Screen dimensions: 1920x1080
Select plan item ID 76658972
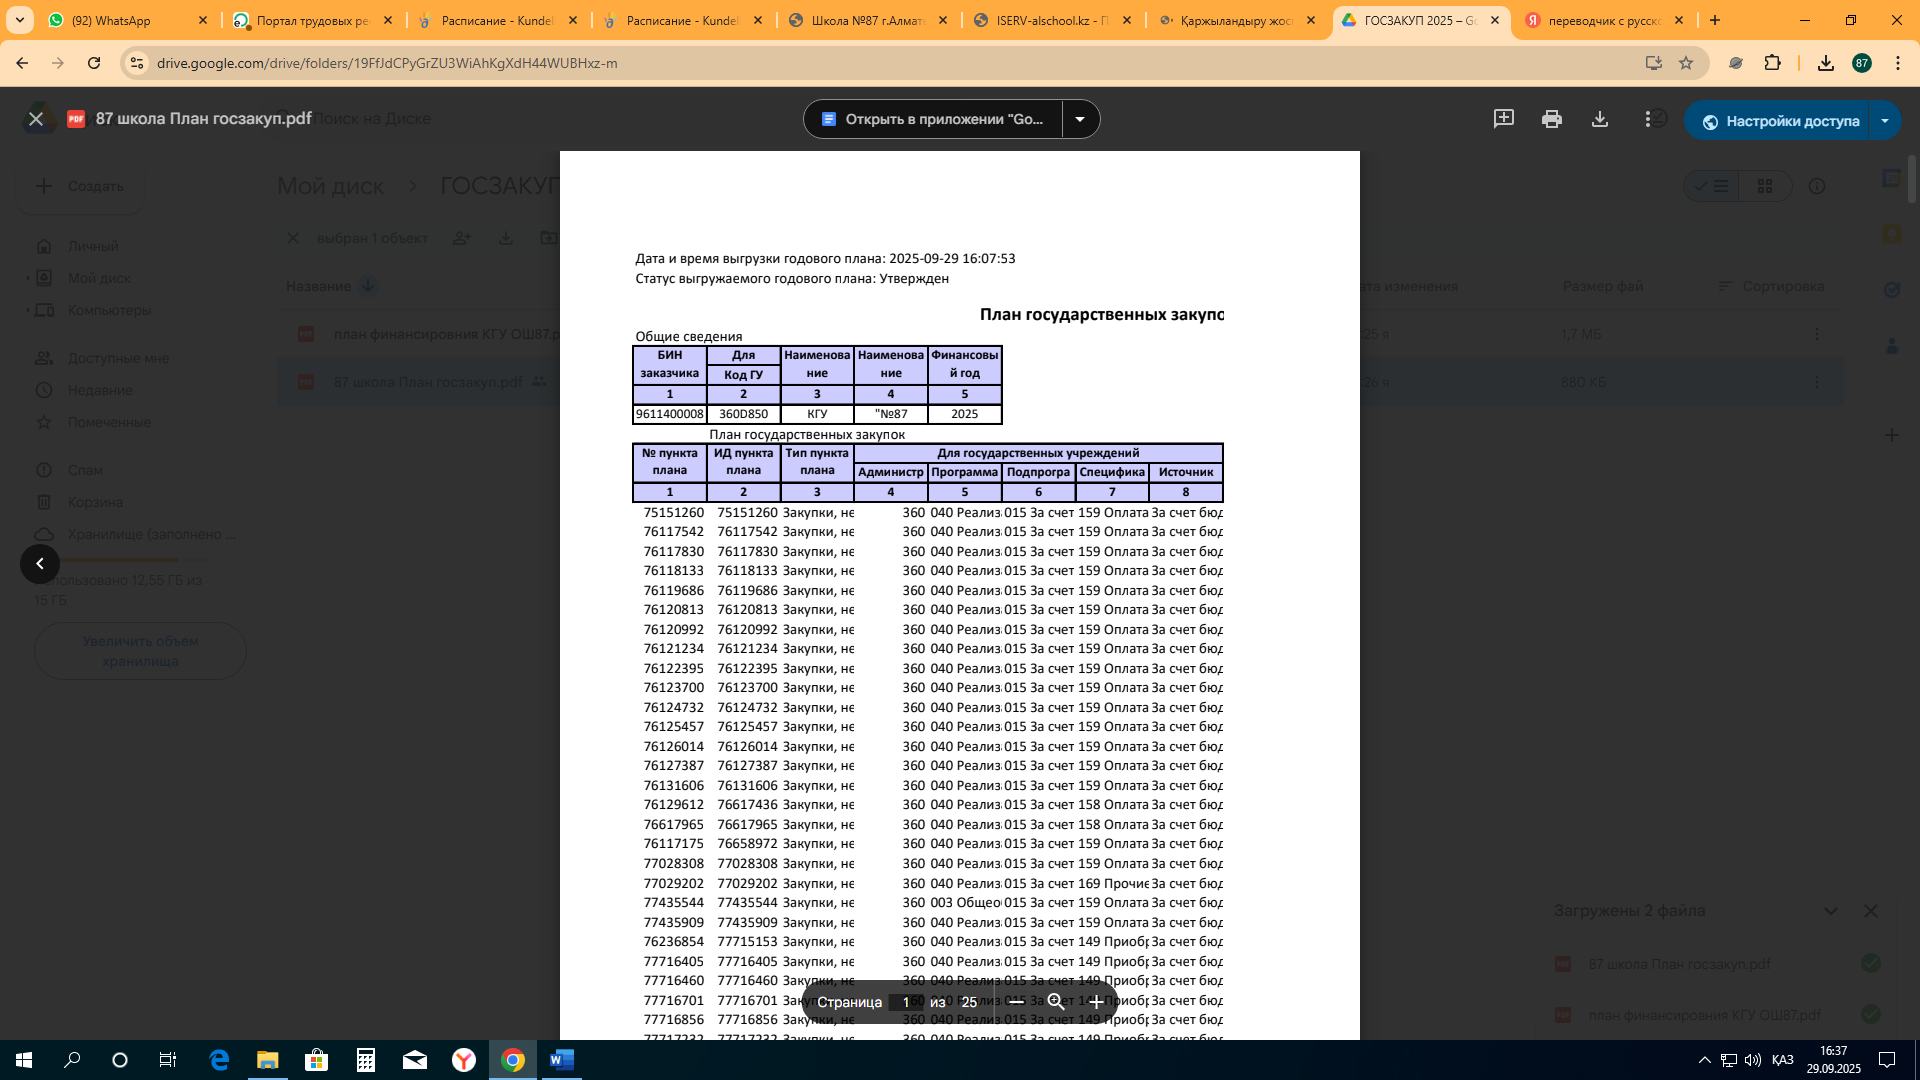(x=747, y=844)
